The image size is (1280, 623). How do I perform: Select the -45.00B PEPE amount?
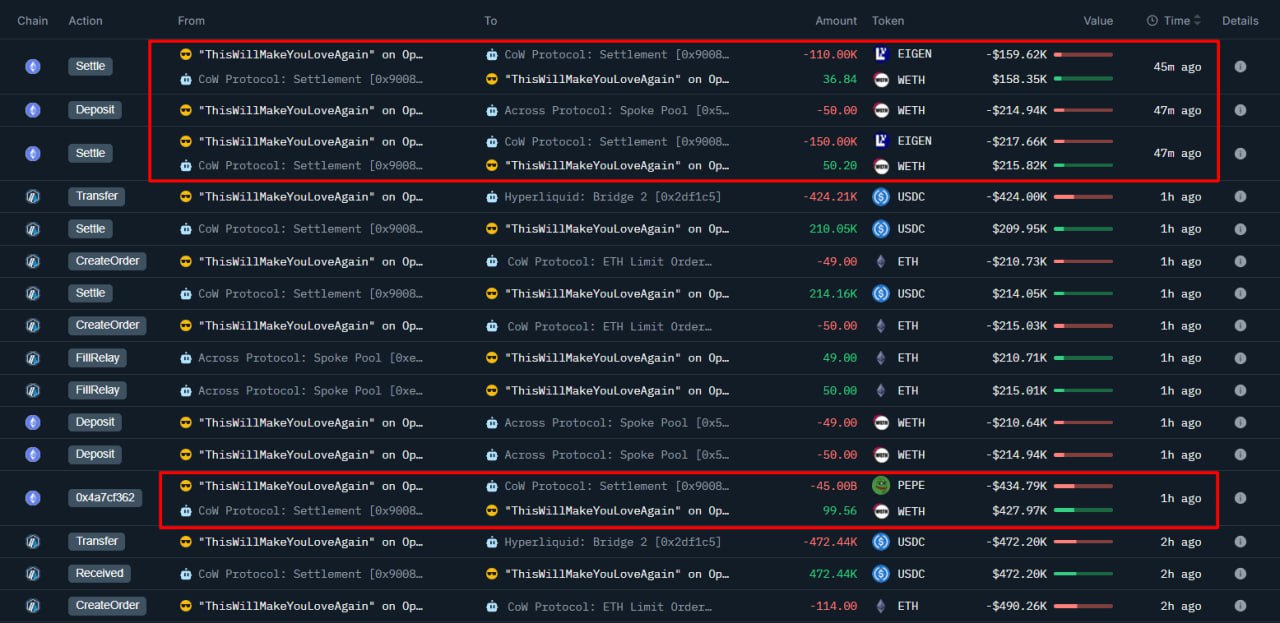click(833, 487)
